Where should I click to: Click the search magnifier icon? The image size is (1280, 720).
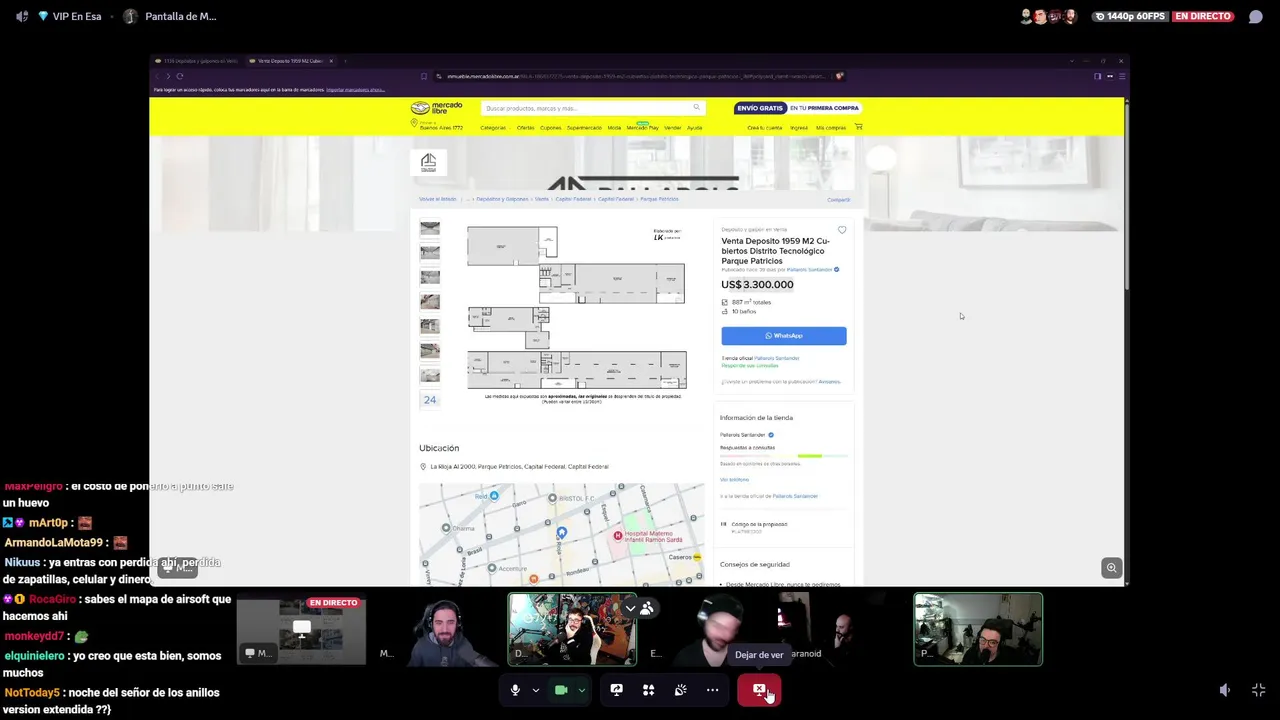pos(697,108)
